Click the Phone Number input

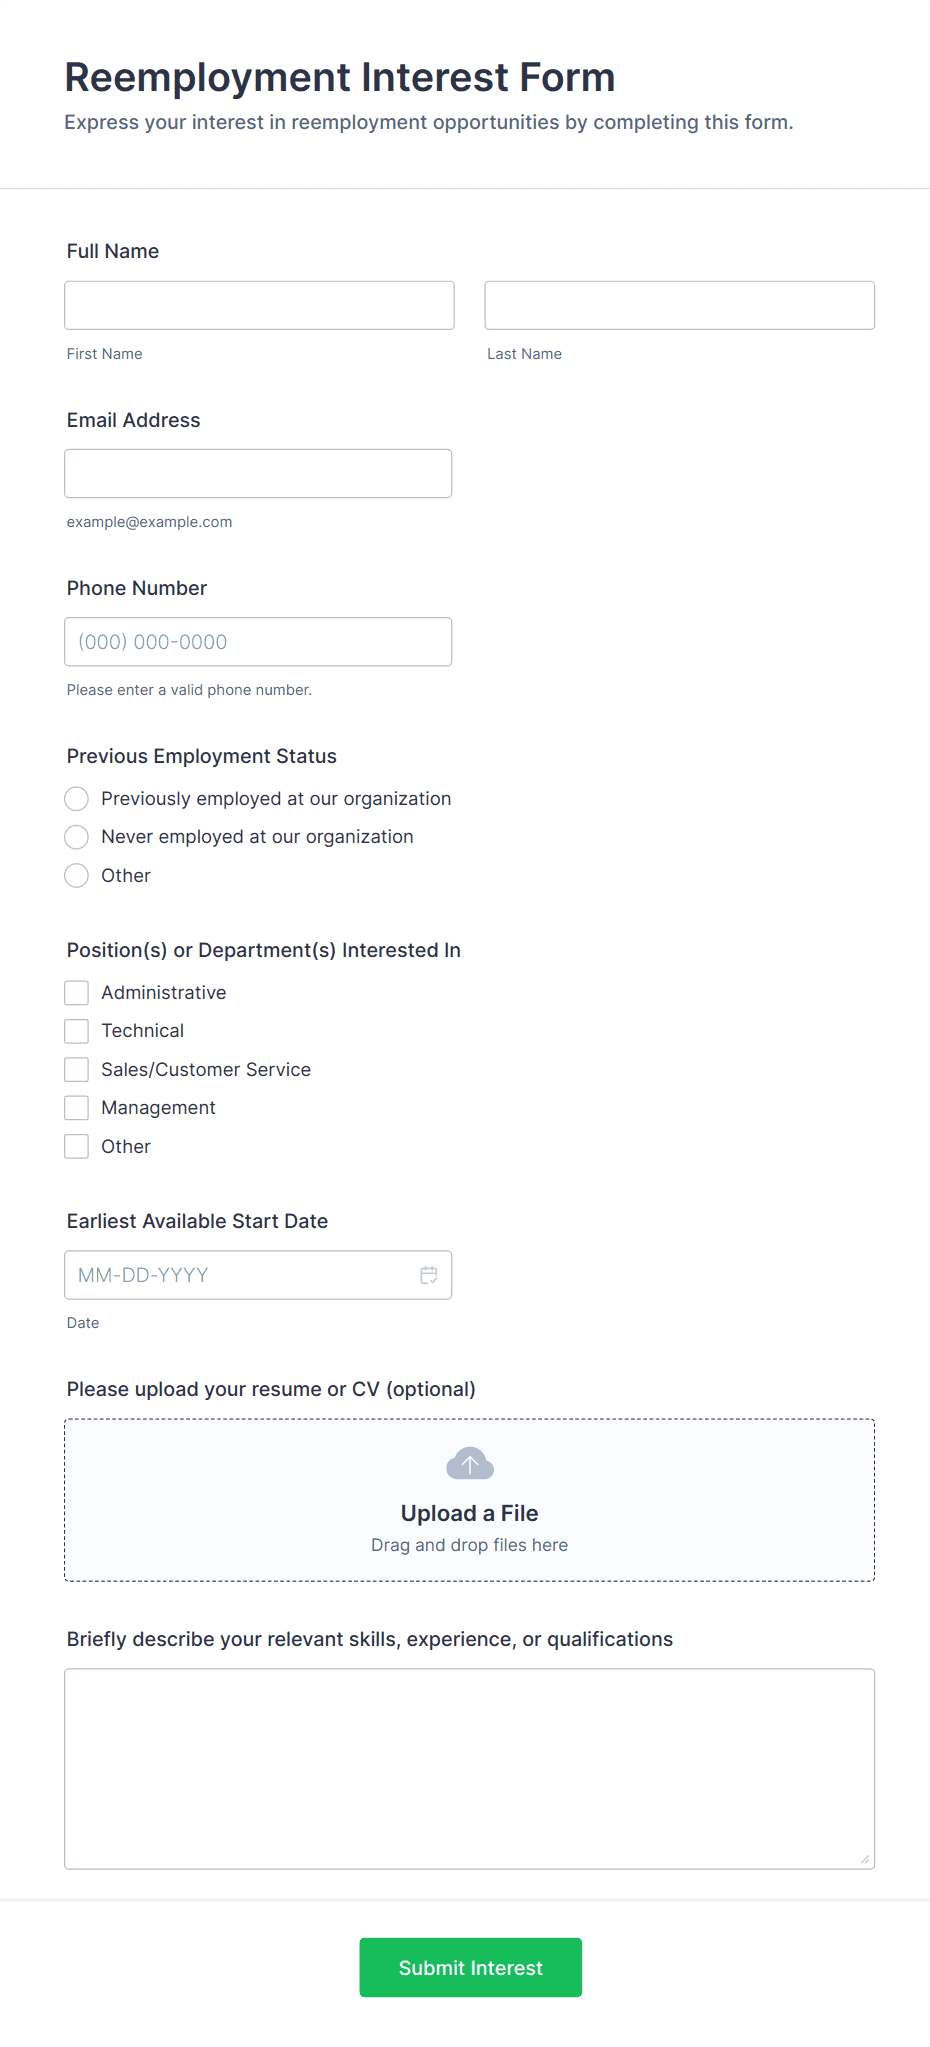(x=258, y=642)
